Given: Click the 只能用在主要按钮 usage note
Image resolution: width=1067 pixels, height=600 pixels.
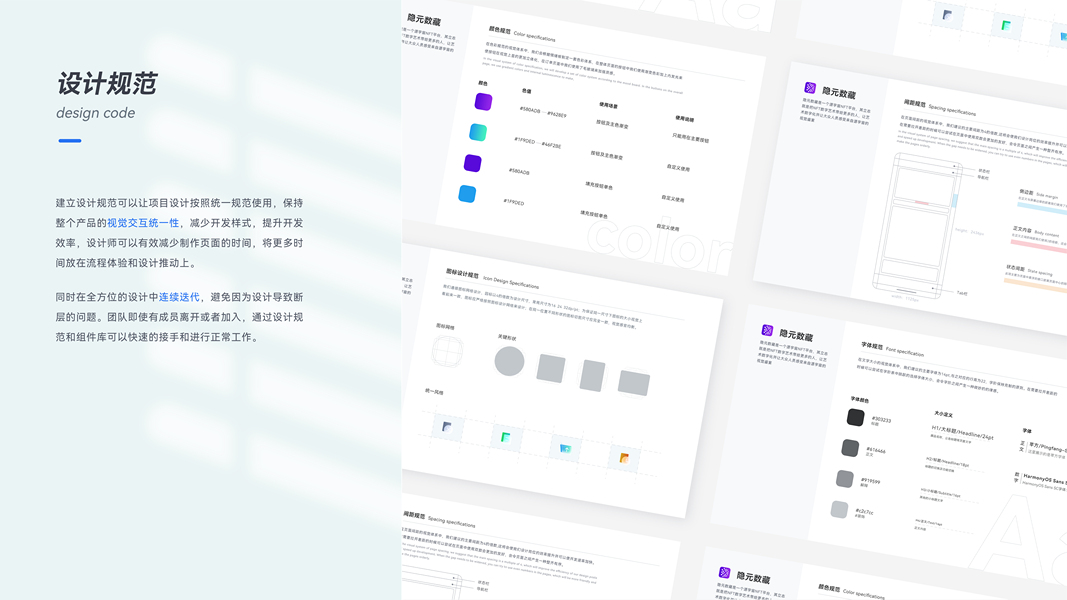Looking at the screenshot, I should 690,138.
